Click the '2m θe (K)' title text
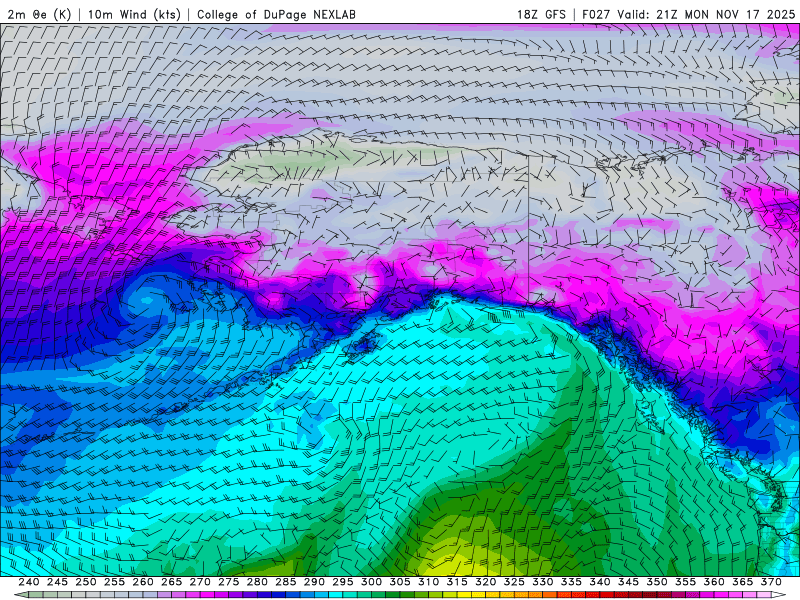 tap(39, 14)
